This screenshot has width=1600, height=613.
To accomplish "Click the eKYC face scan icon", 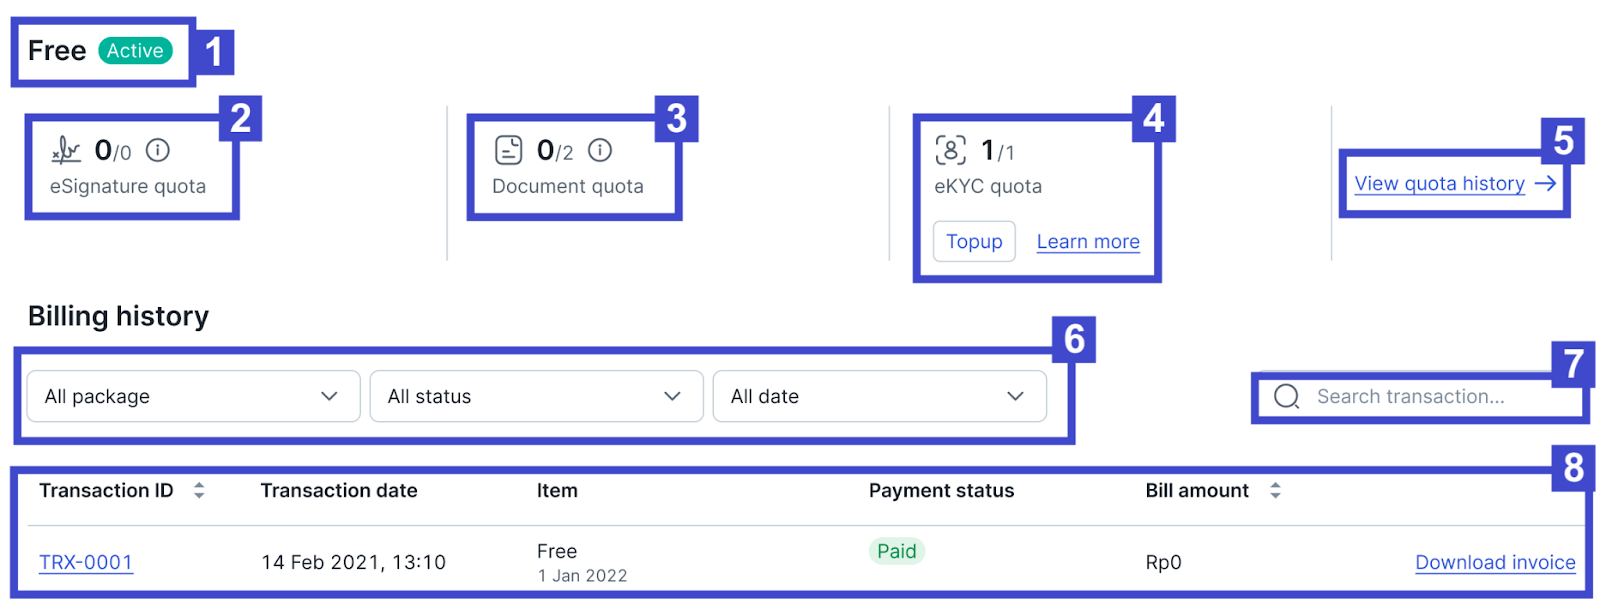I will [950, 150].
